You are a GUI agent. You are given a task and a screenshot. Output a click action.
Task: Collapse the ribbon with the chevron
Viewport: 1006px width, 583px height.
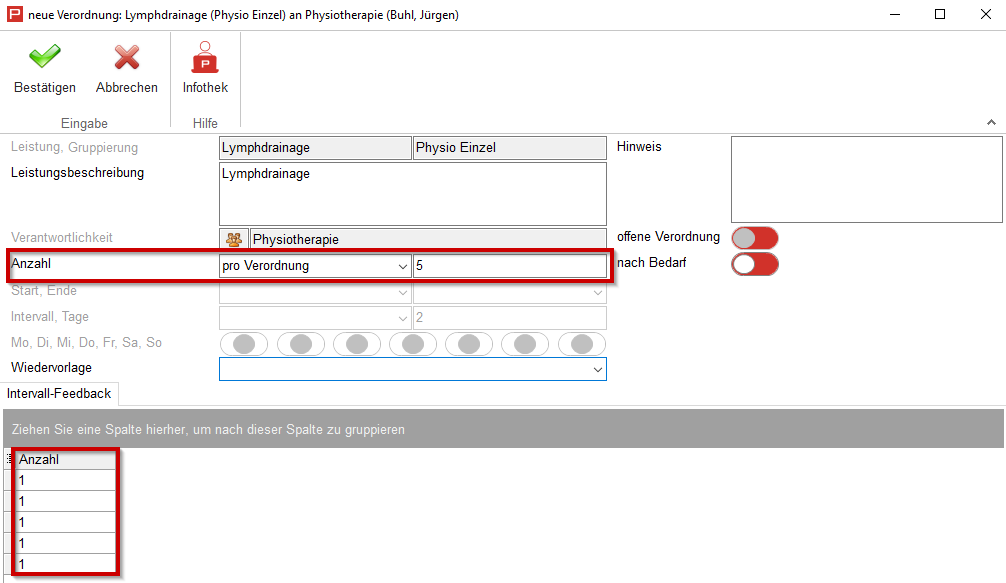click(x=991, y=122)
